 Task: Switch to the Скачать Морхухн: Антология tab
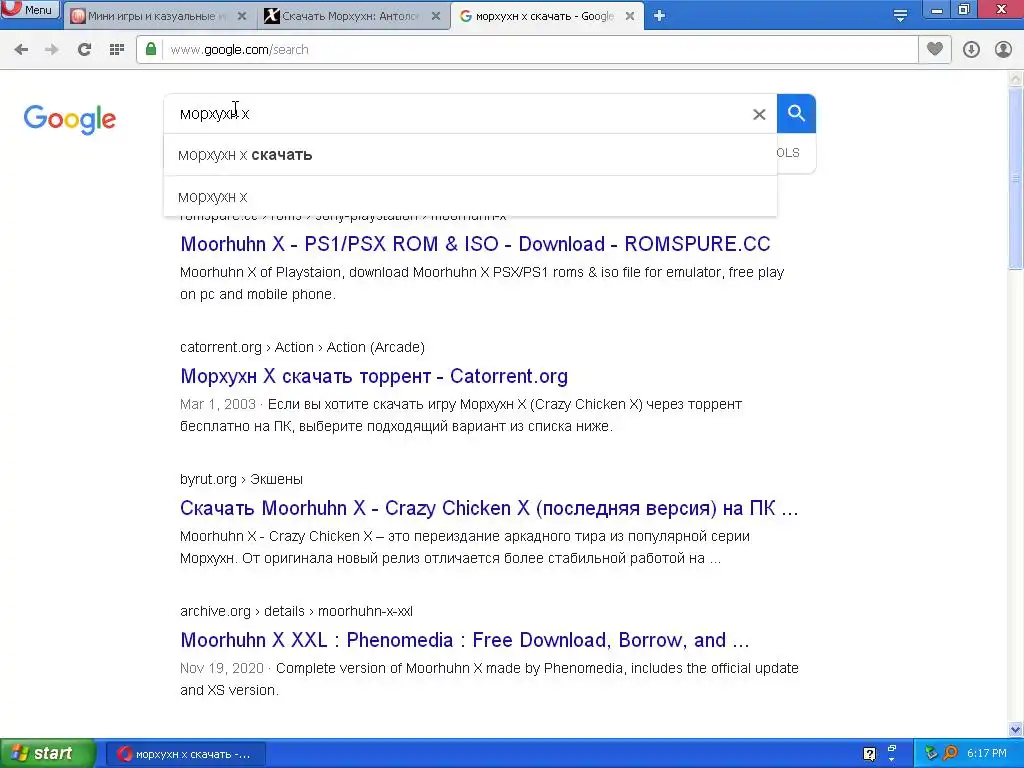(x=351, y=16)
